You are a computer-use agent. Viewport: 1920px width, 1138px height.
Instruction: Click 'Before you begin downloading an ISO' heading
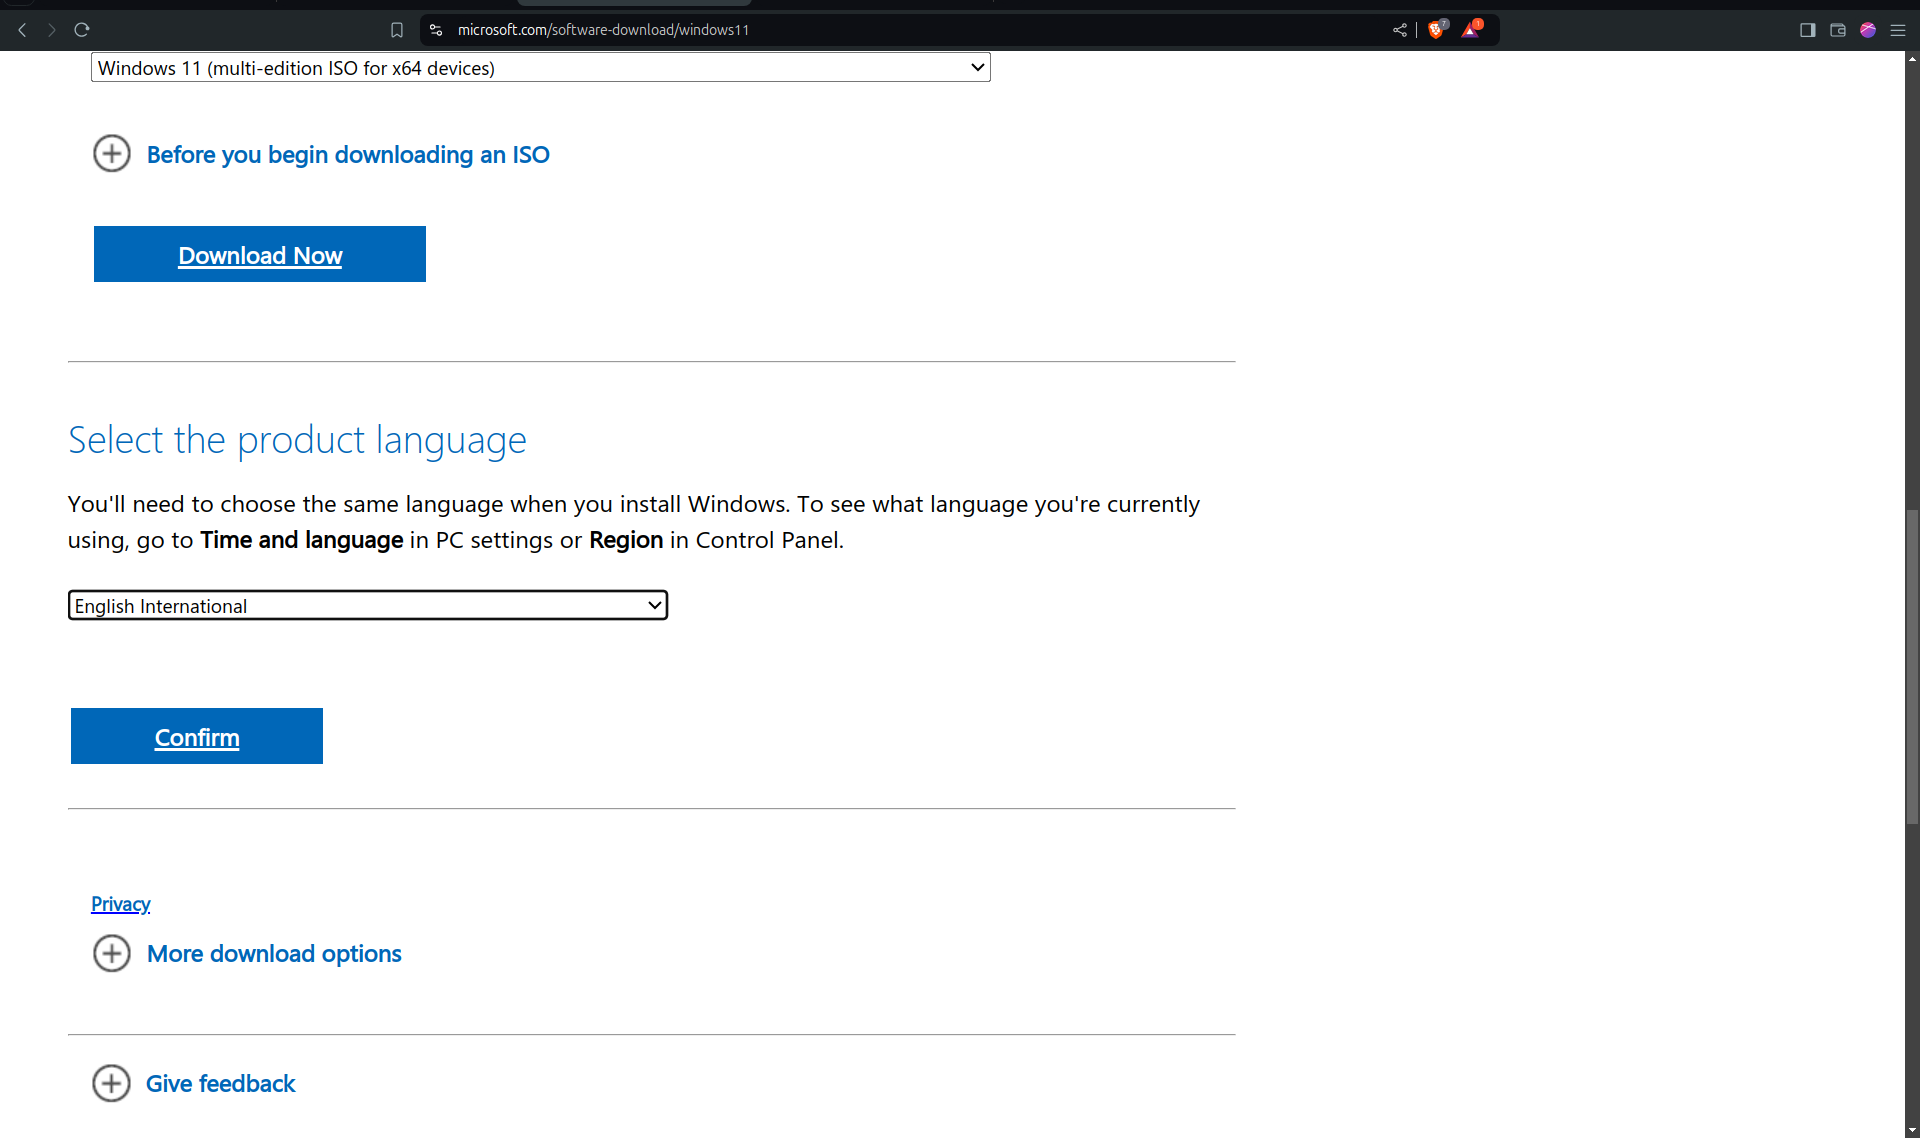[x=348, y=155]
